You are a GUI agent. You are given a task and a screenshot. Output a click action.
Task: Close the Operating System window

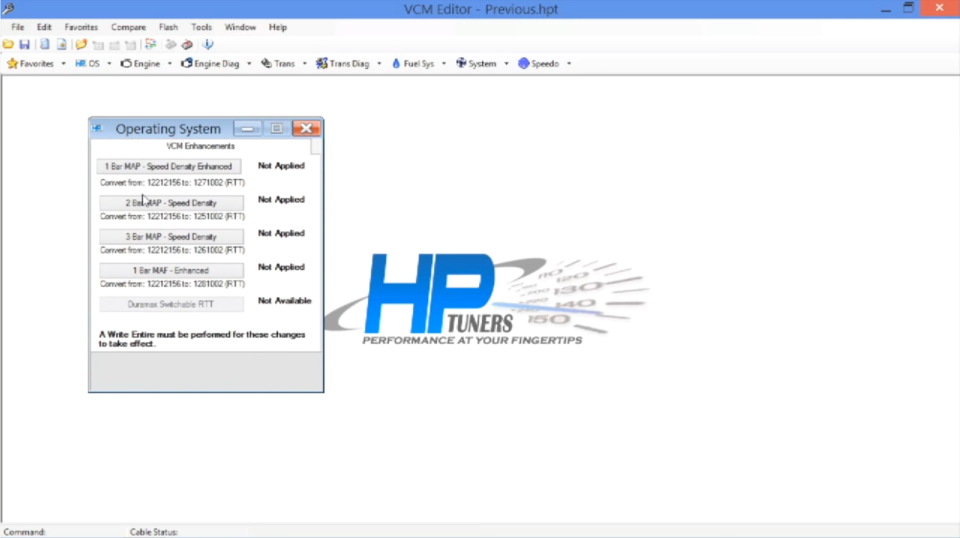coord(306,129)
